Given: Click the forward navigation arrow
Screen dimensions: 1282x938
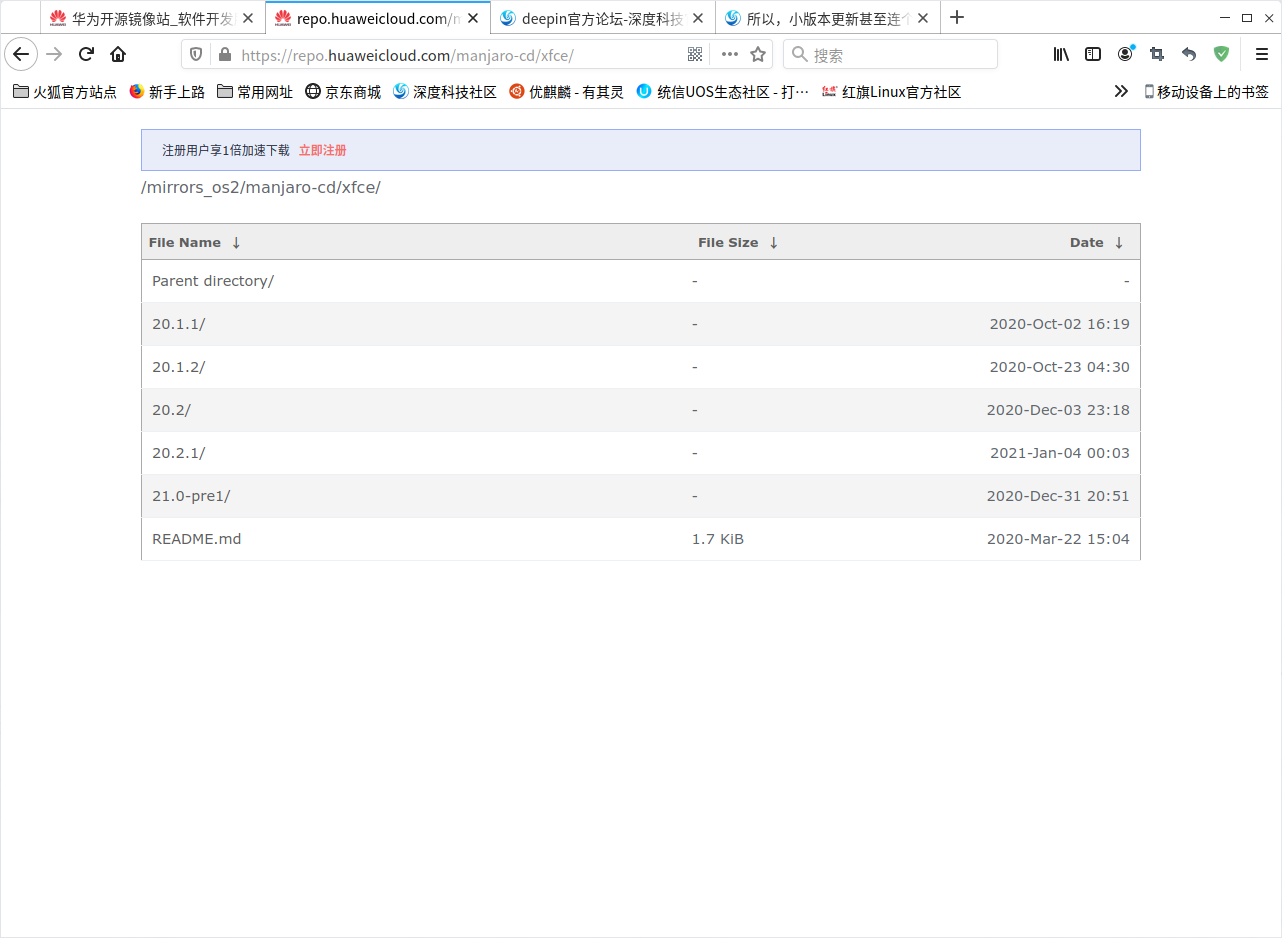Looking at the screenshot, I should (x=54, y=54).
